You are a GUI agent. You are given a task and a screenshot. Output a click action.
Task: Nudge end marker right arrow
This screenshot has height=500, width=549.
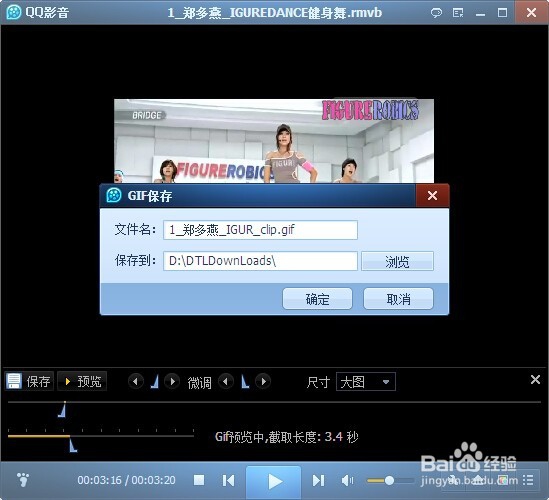263,381
